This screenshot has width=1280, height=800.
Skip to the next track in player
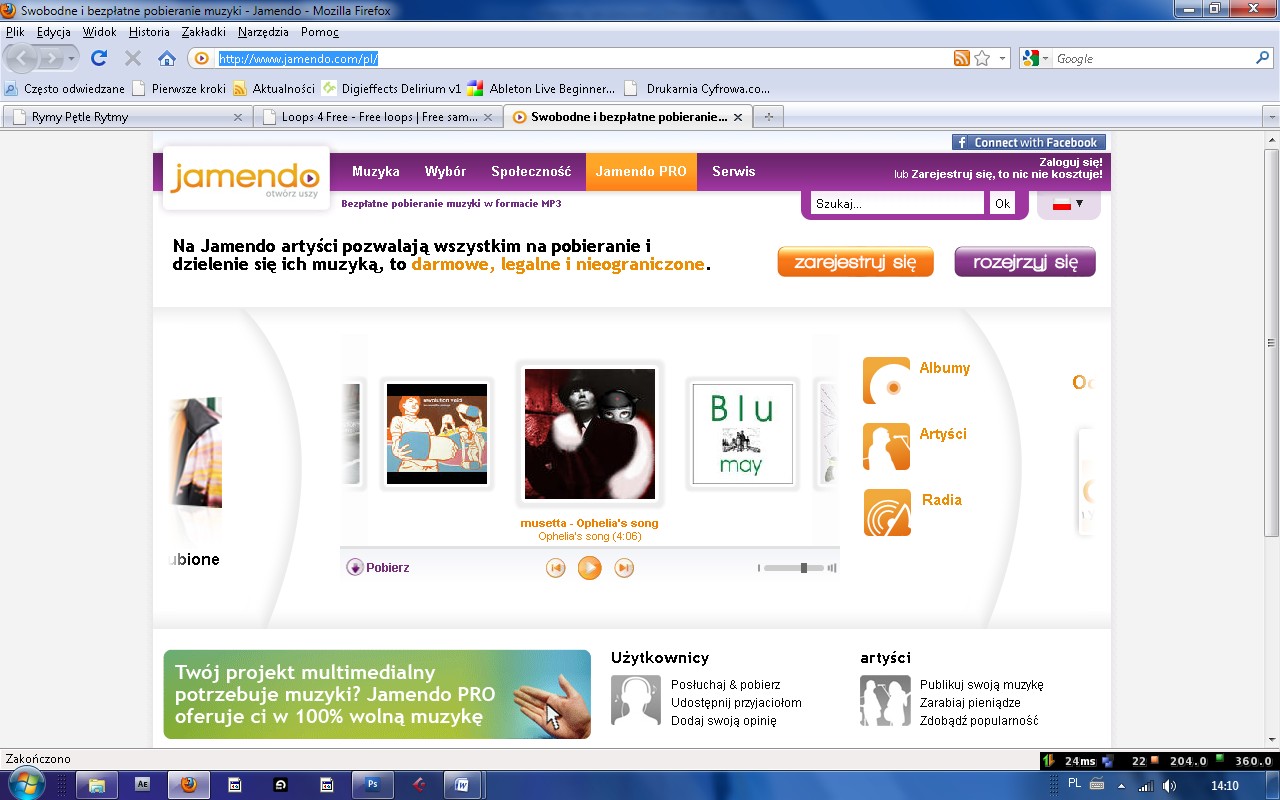(624, 568)
